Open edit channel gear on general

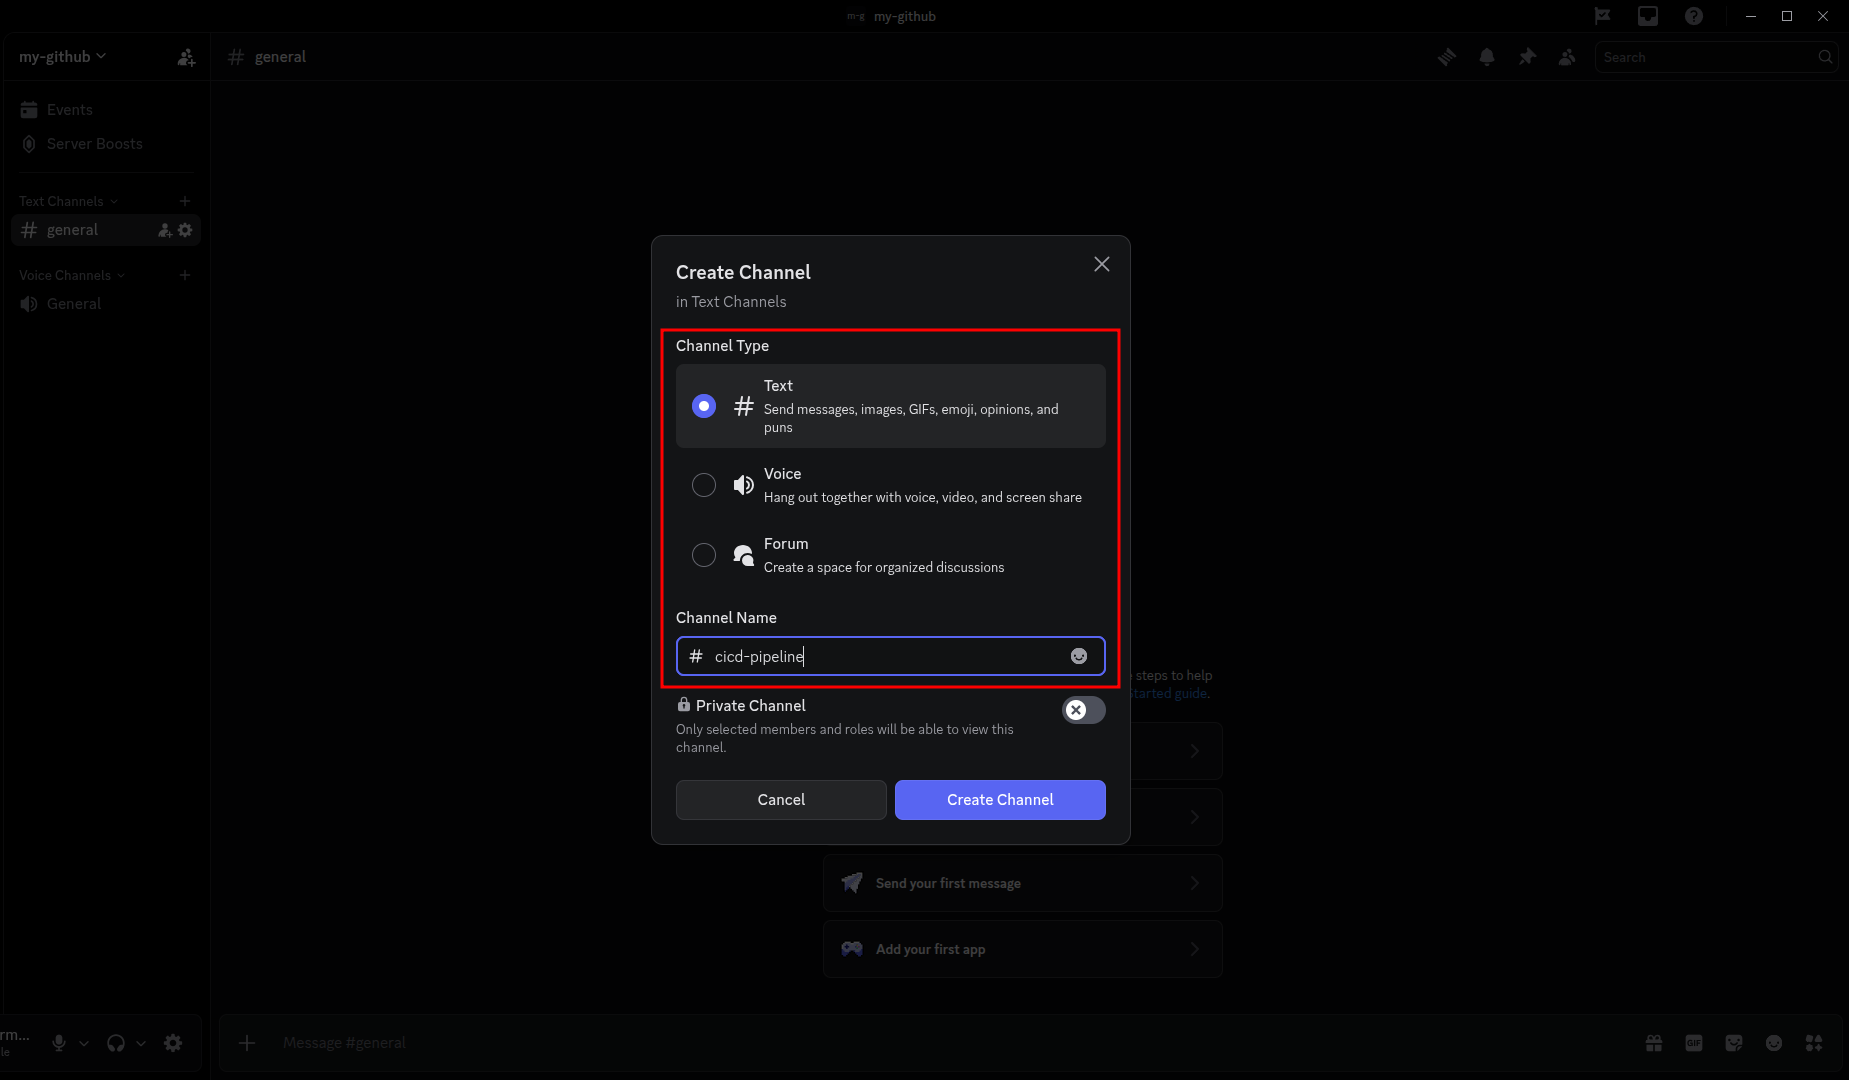click(185, 230)
